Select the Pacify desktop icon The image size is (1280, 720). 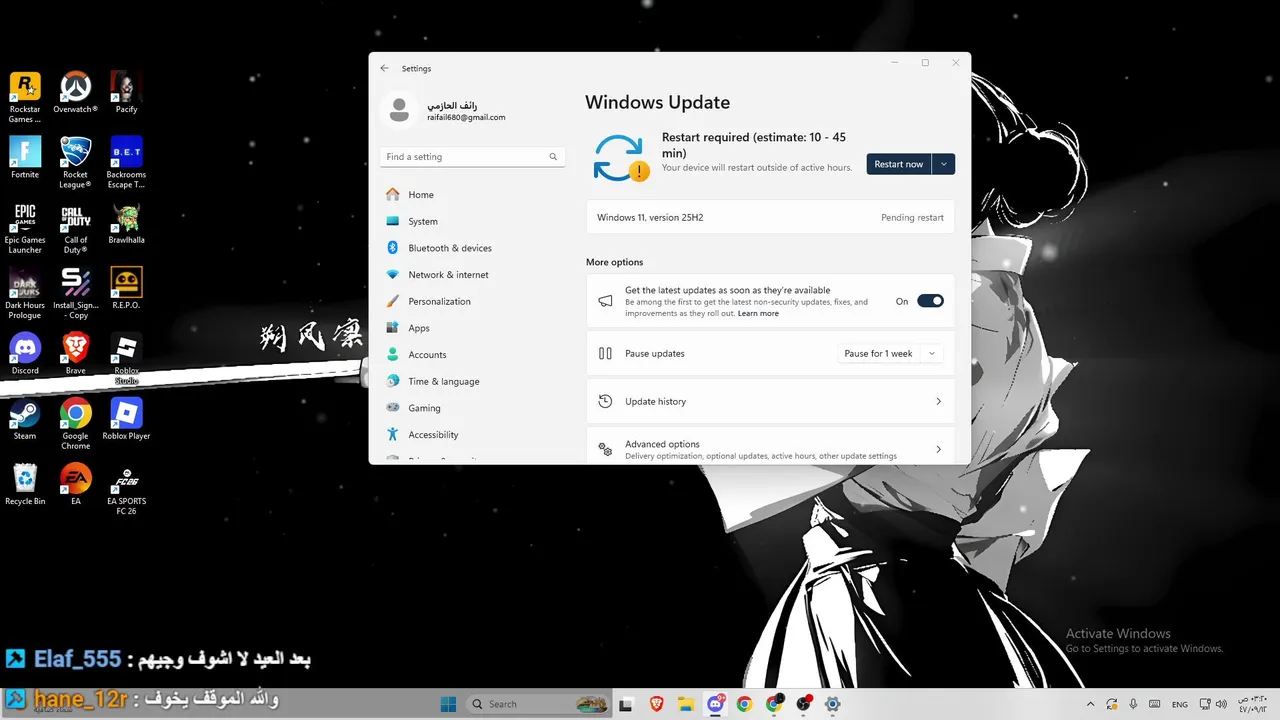(x=126, y=92)
